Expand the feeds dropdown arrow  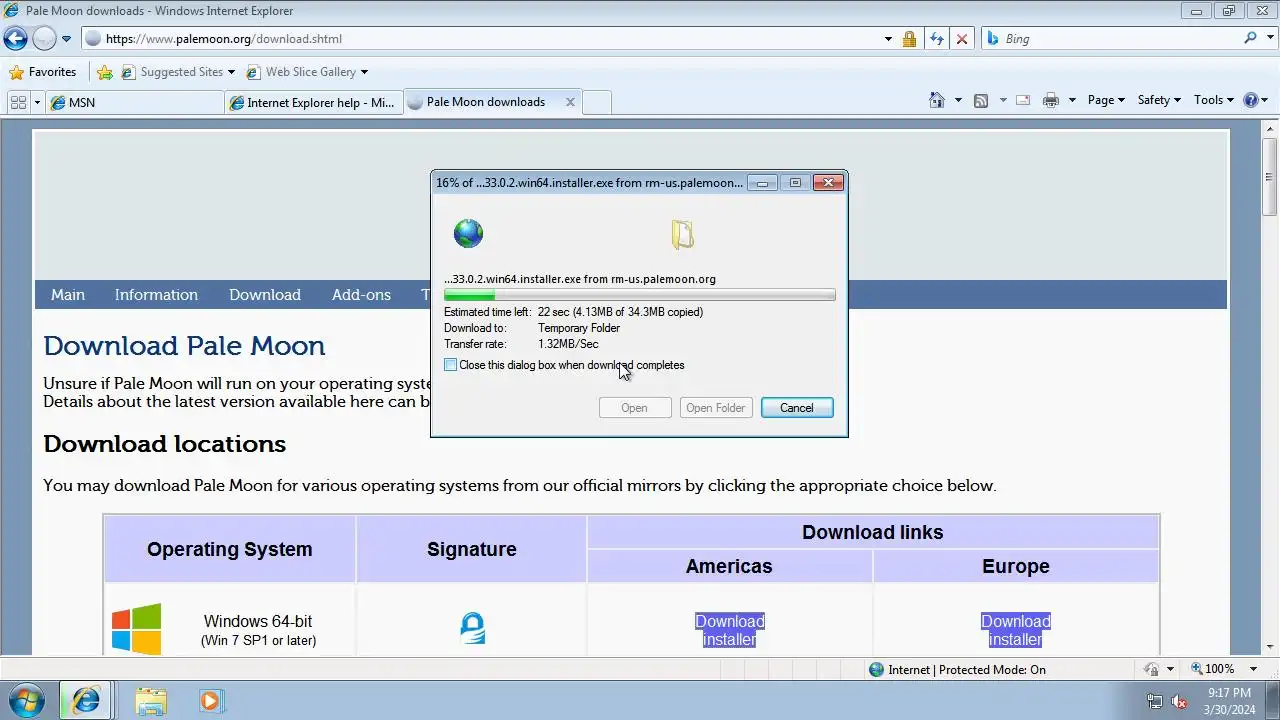[x=1003, y=100]
